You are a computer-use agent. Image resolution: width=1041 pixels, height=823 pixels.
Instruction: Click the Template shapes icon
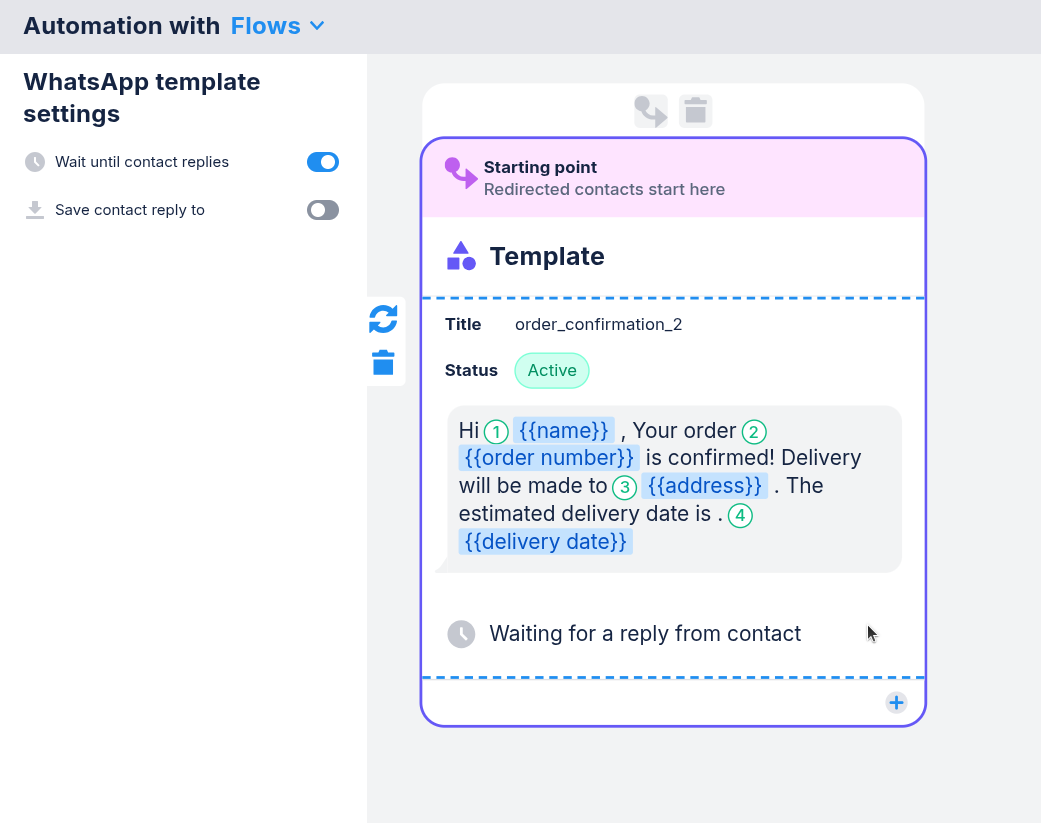[461, 256]
